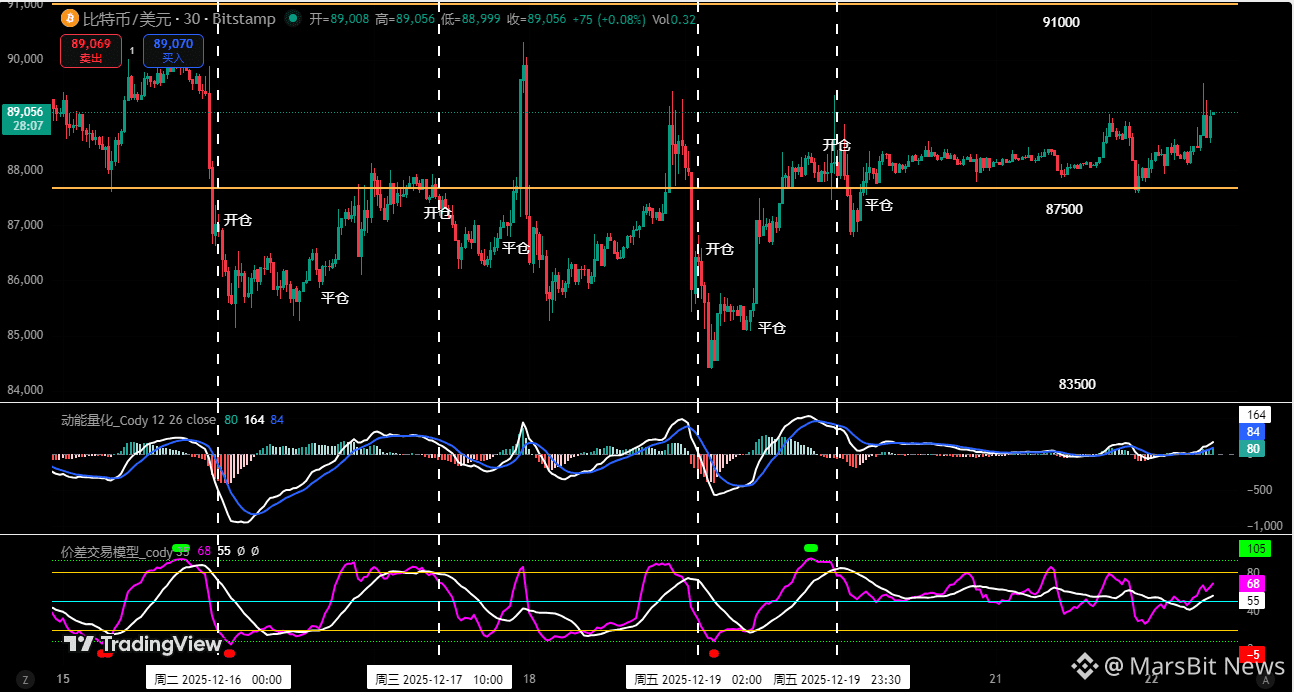Image resolution: width=1294 pixels, height=692 pixels.
Task: Click the TradingView logo
Action: tap(143, 644)
